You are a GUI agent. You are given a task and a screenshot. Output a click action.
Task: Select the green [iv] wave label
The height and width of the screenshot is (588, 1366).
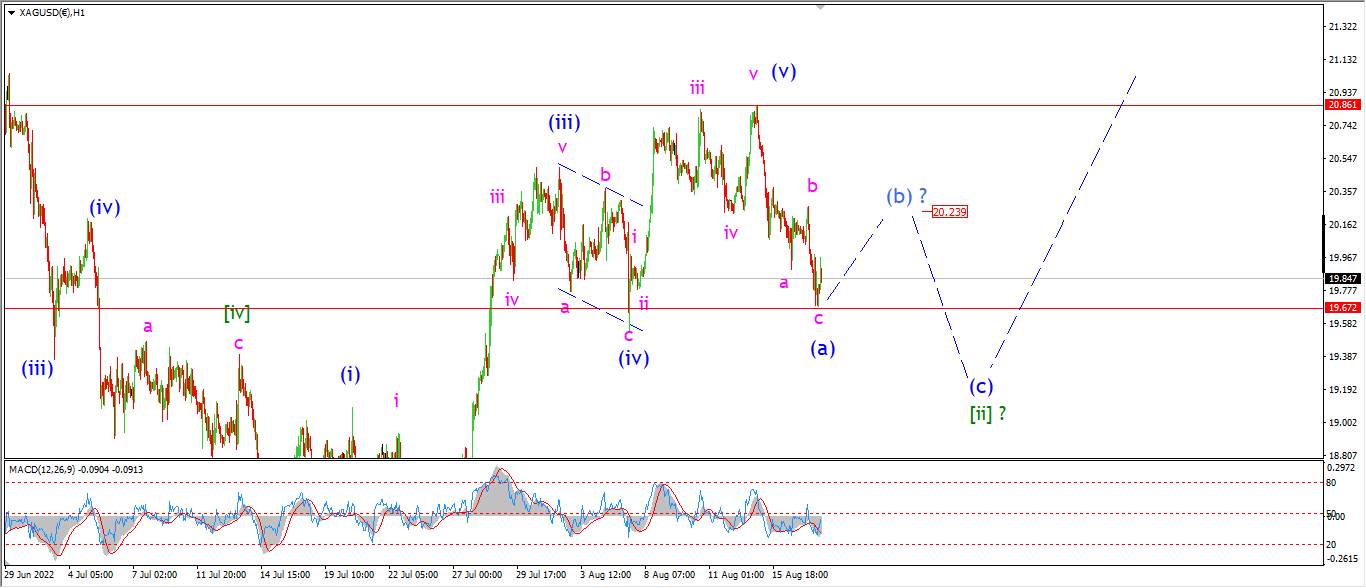pos(236,314)
